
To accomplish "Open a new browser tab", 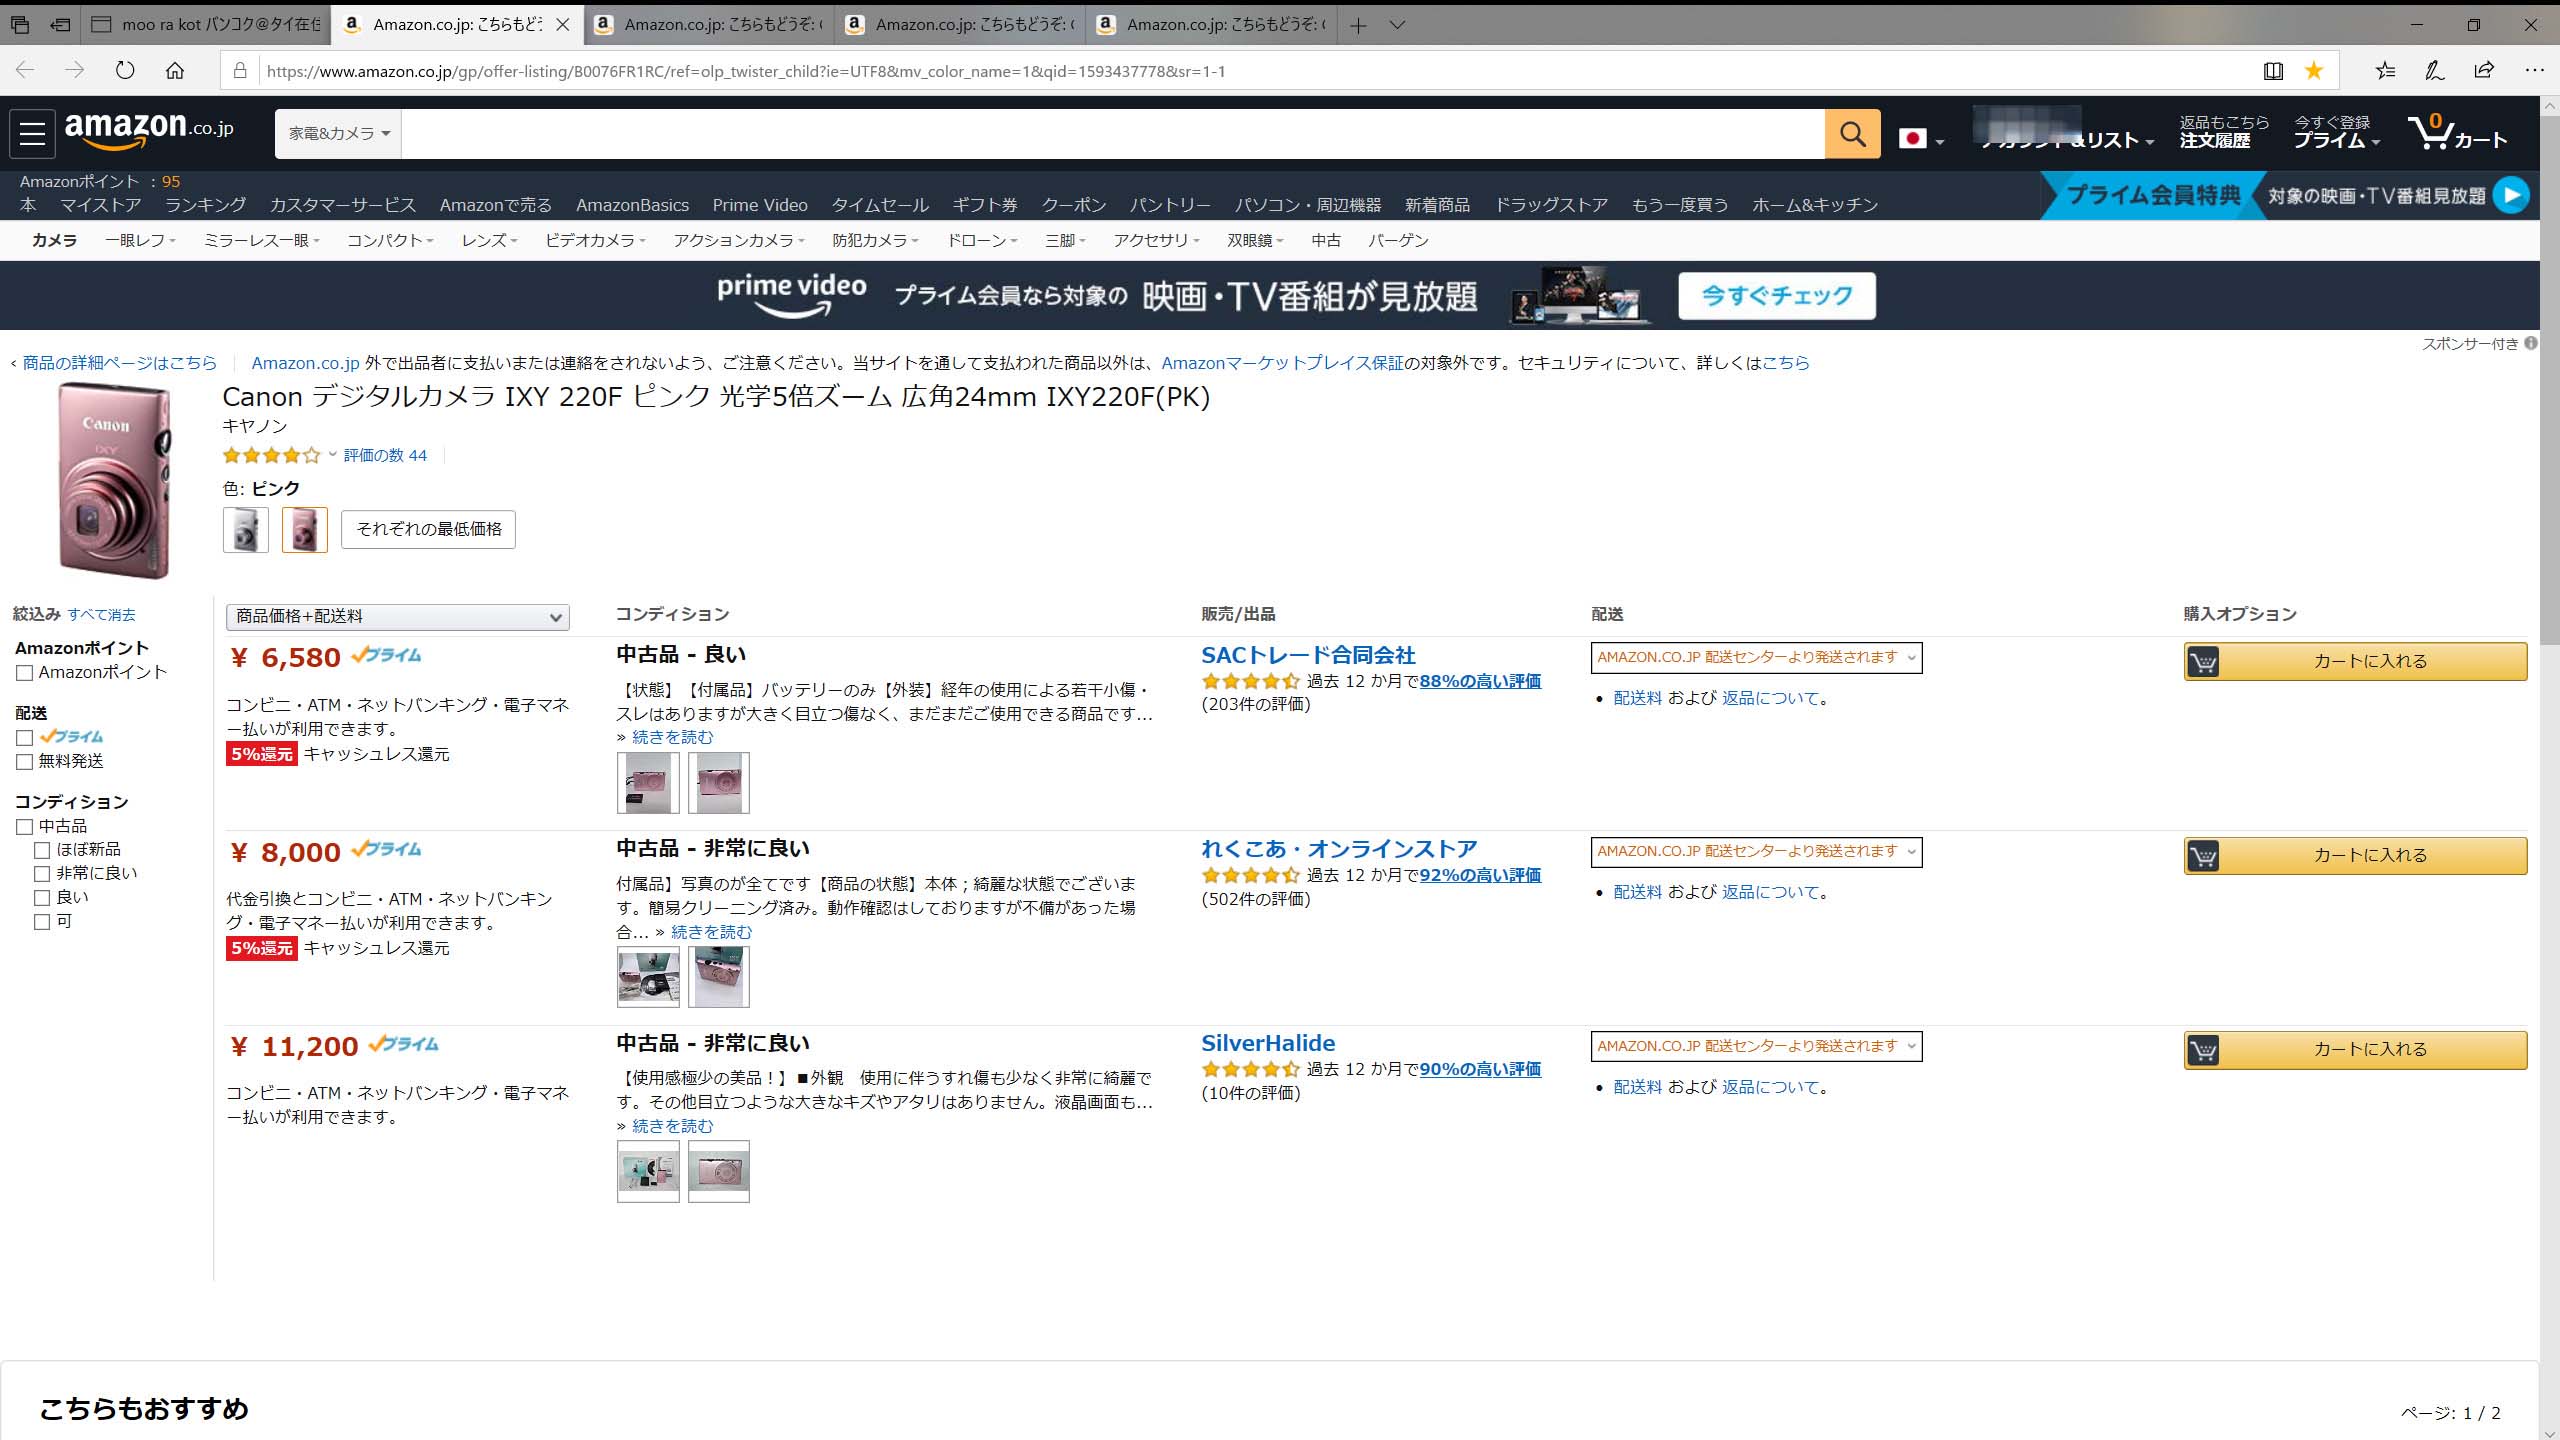I will pos(1358,25).
